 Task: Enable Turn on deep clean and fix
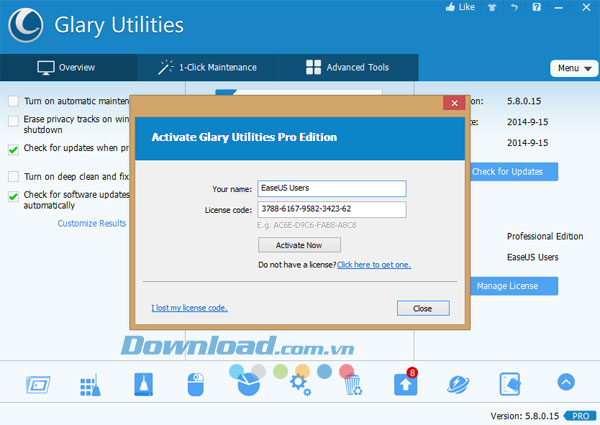[x=13, y=176]
